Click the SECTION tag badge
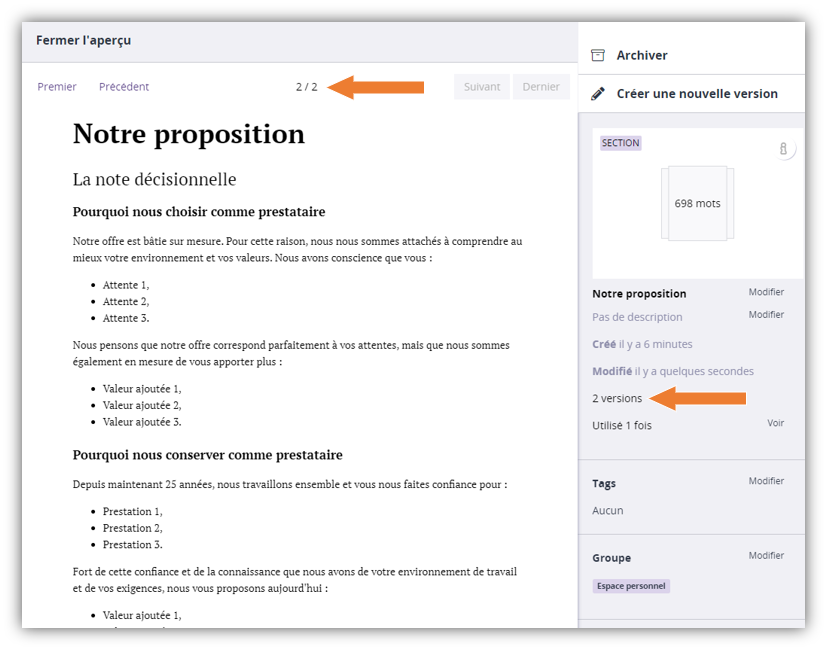Screen dimensions: 825x648 click(x=620, y=143)
